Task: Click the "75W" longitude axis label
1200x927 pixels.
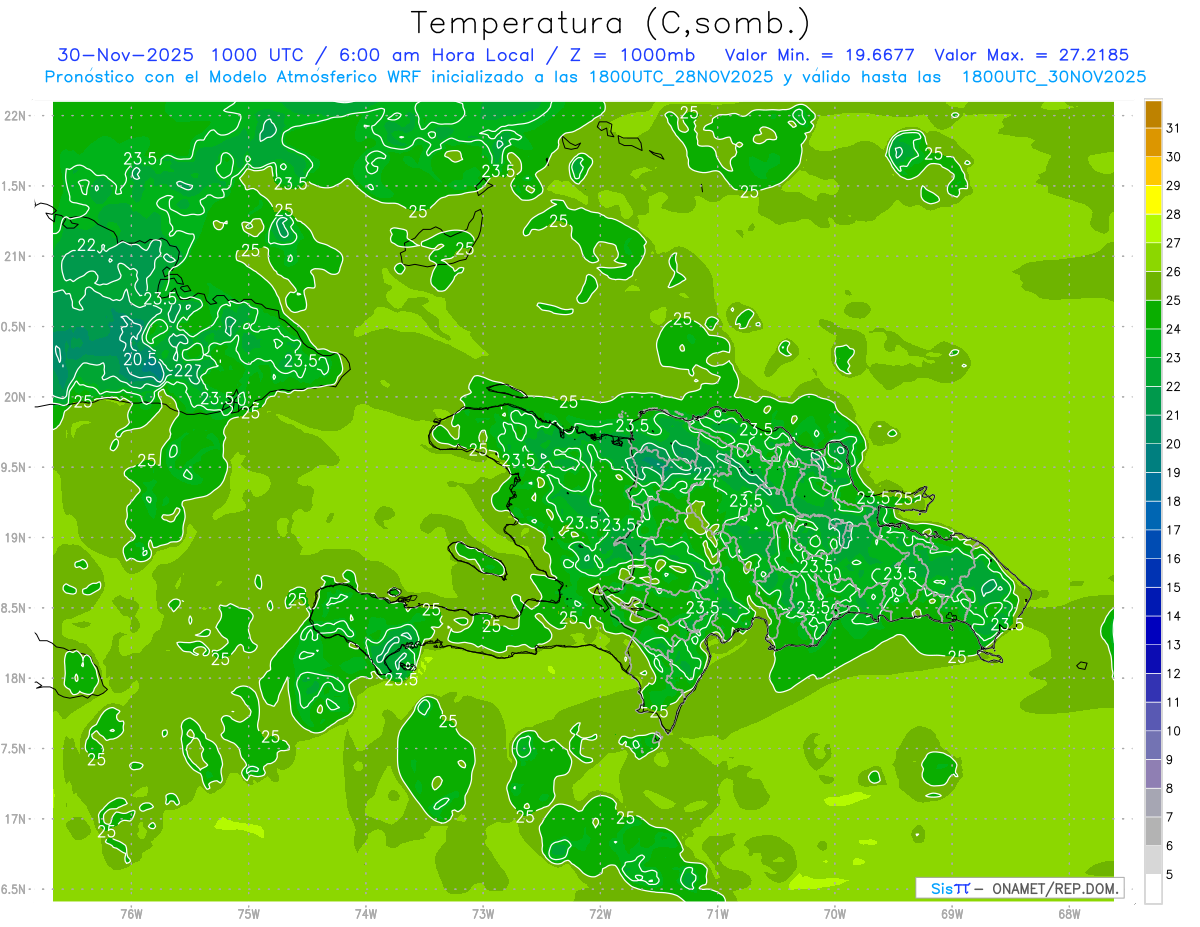Action: coord(249,914)
